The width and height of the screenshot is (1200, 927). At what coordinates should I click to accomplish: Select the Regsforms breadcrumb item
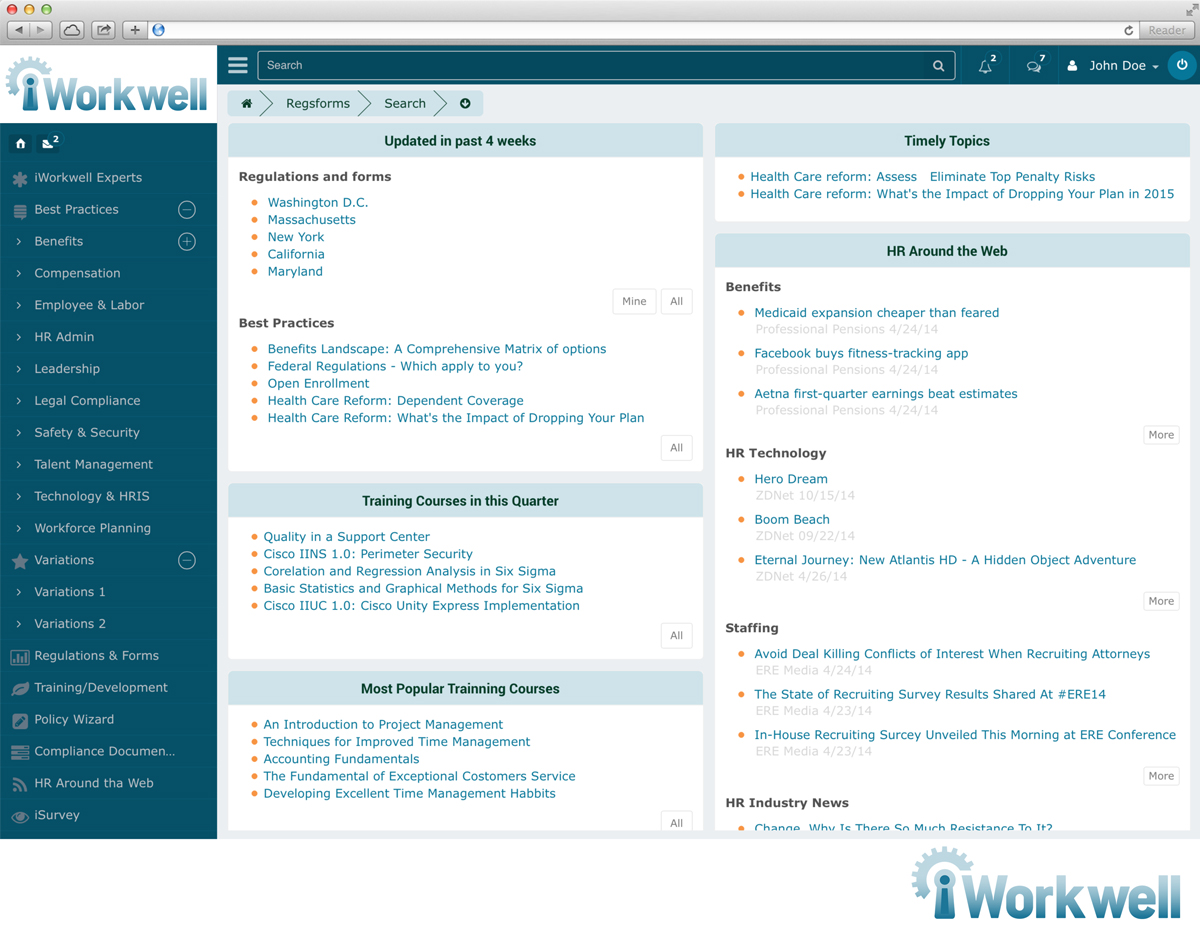tap(317, 102)
